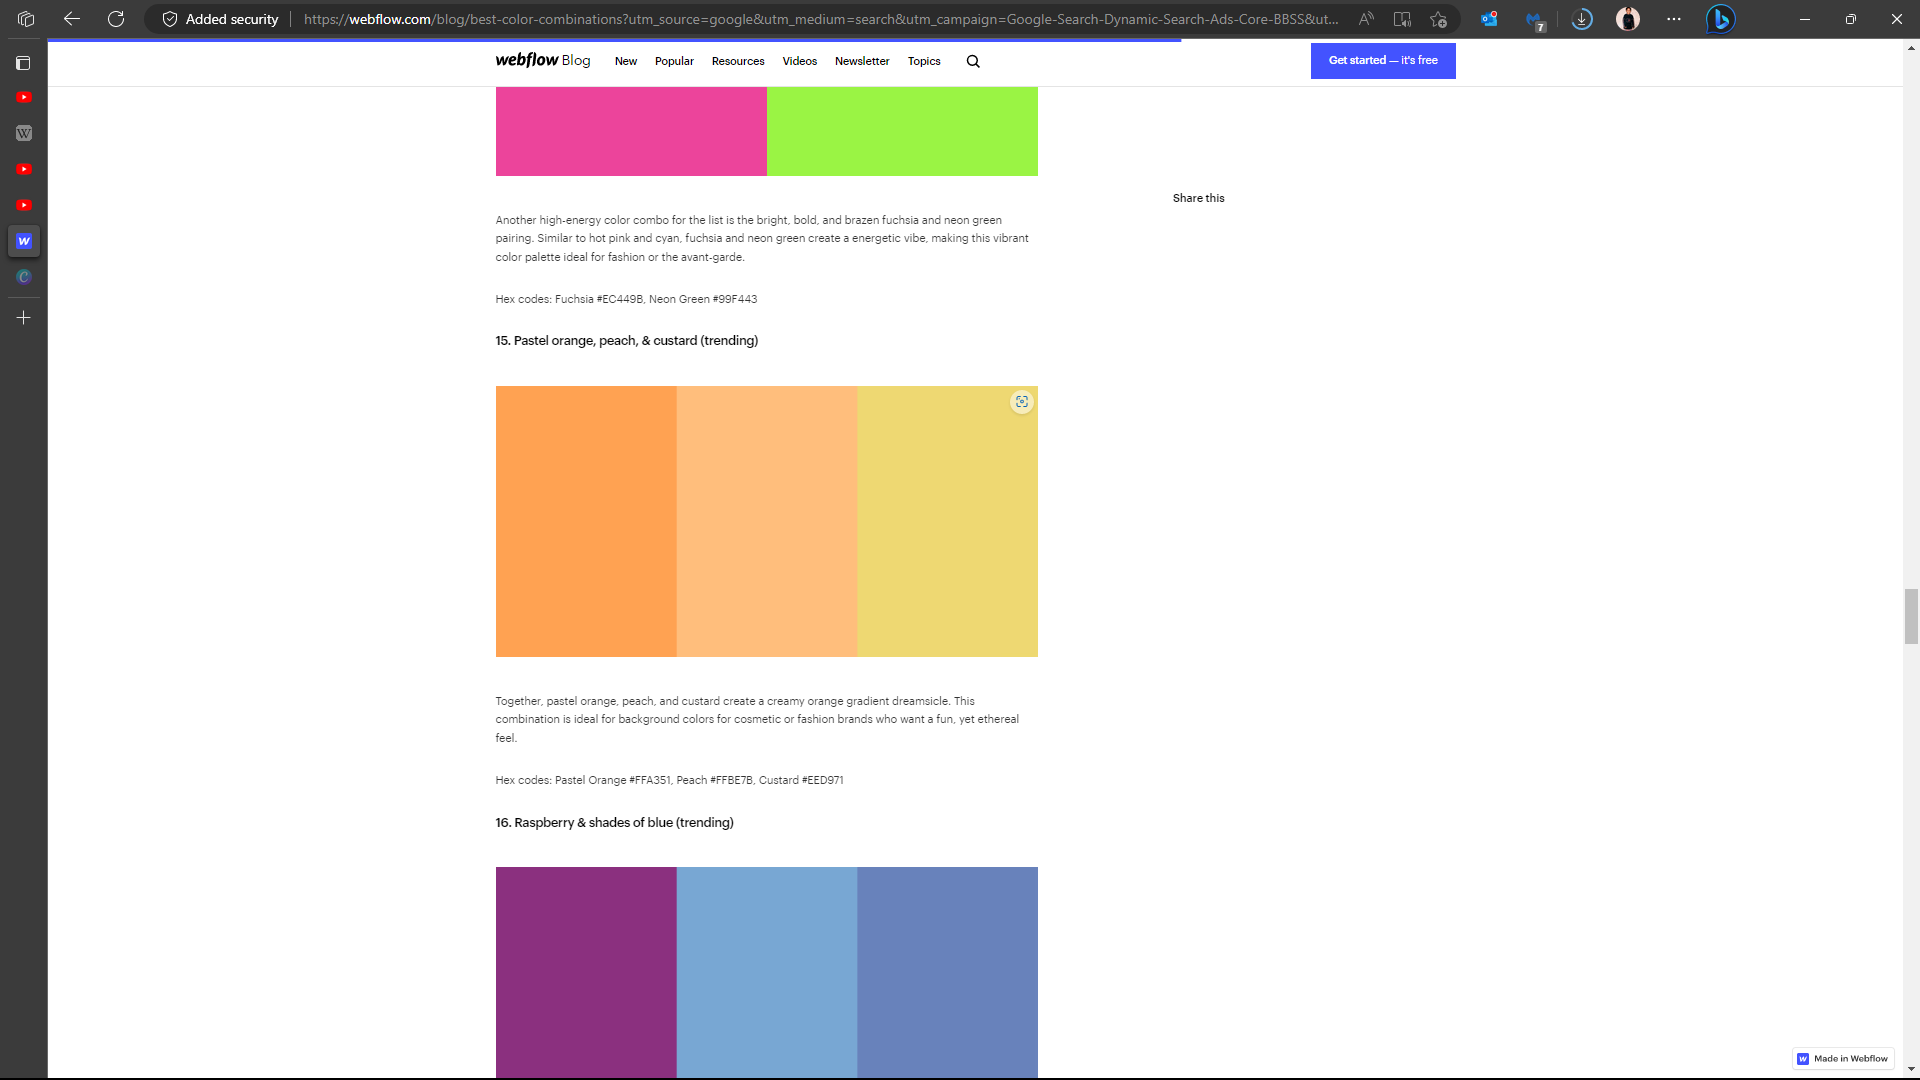This screenshot has height=1080, width=1920.
Task: Select the Popular nav item
Action: click(673, 61)
